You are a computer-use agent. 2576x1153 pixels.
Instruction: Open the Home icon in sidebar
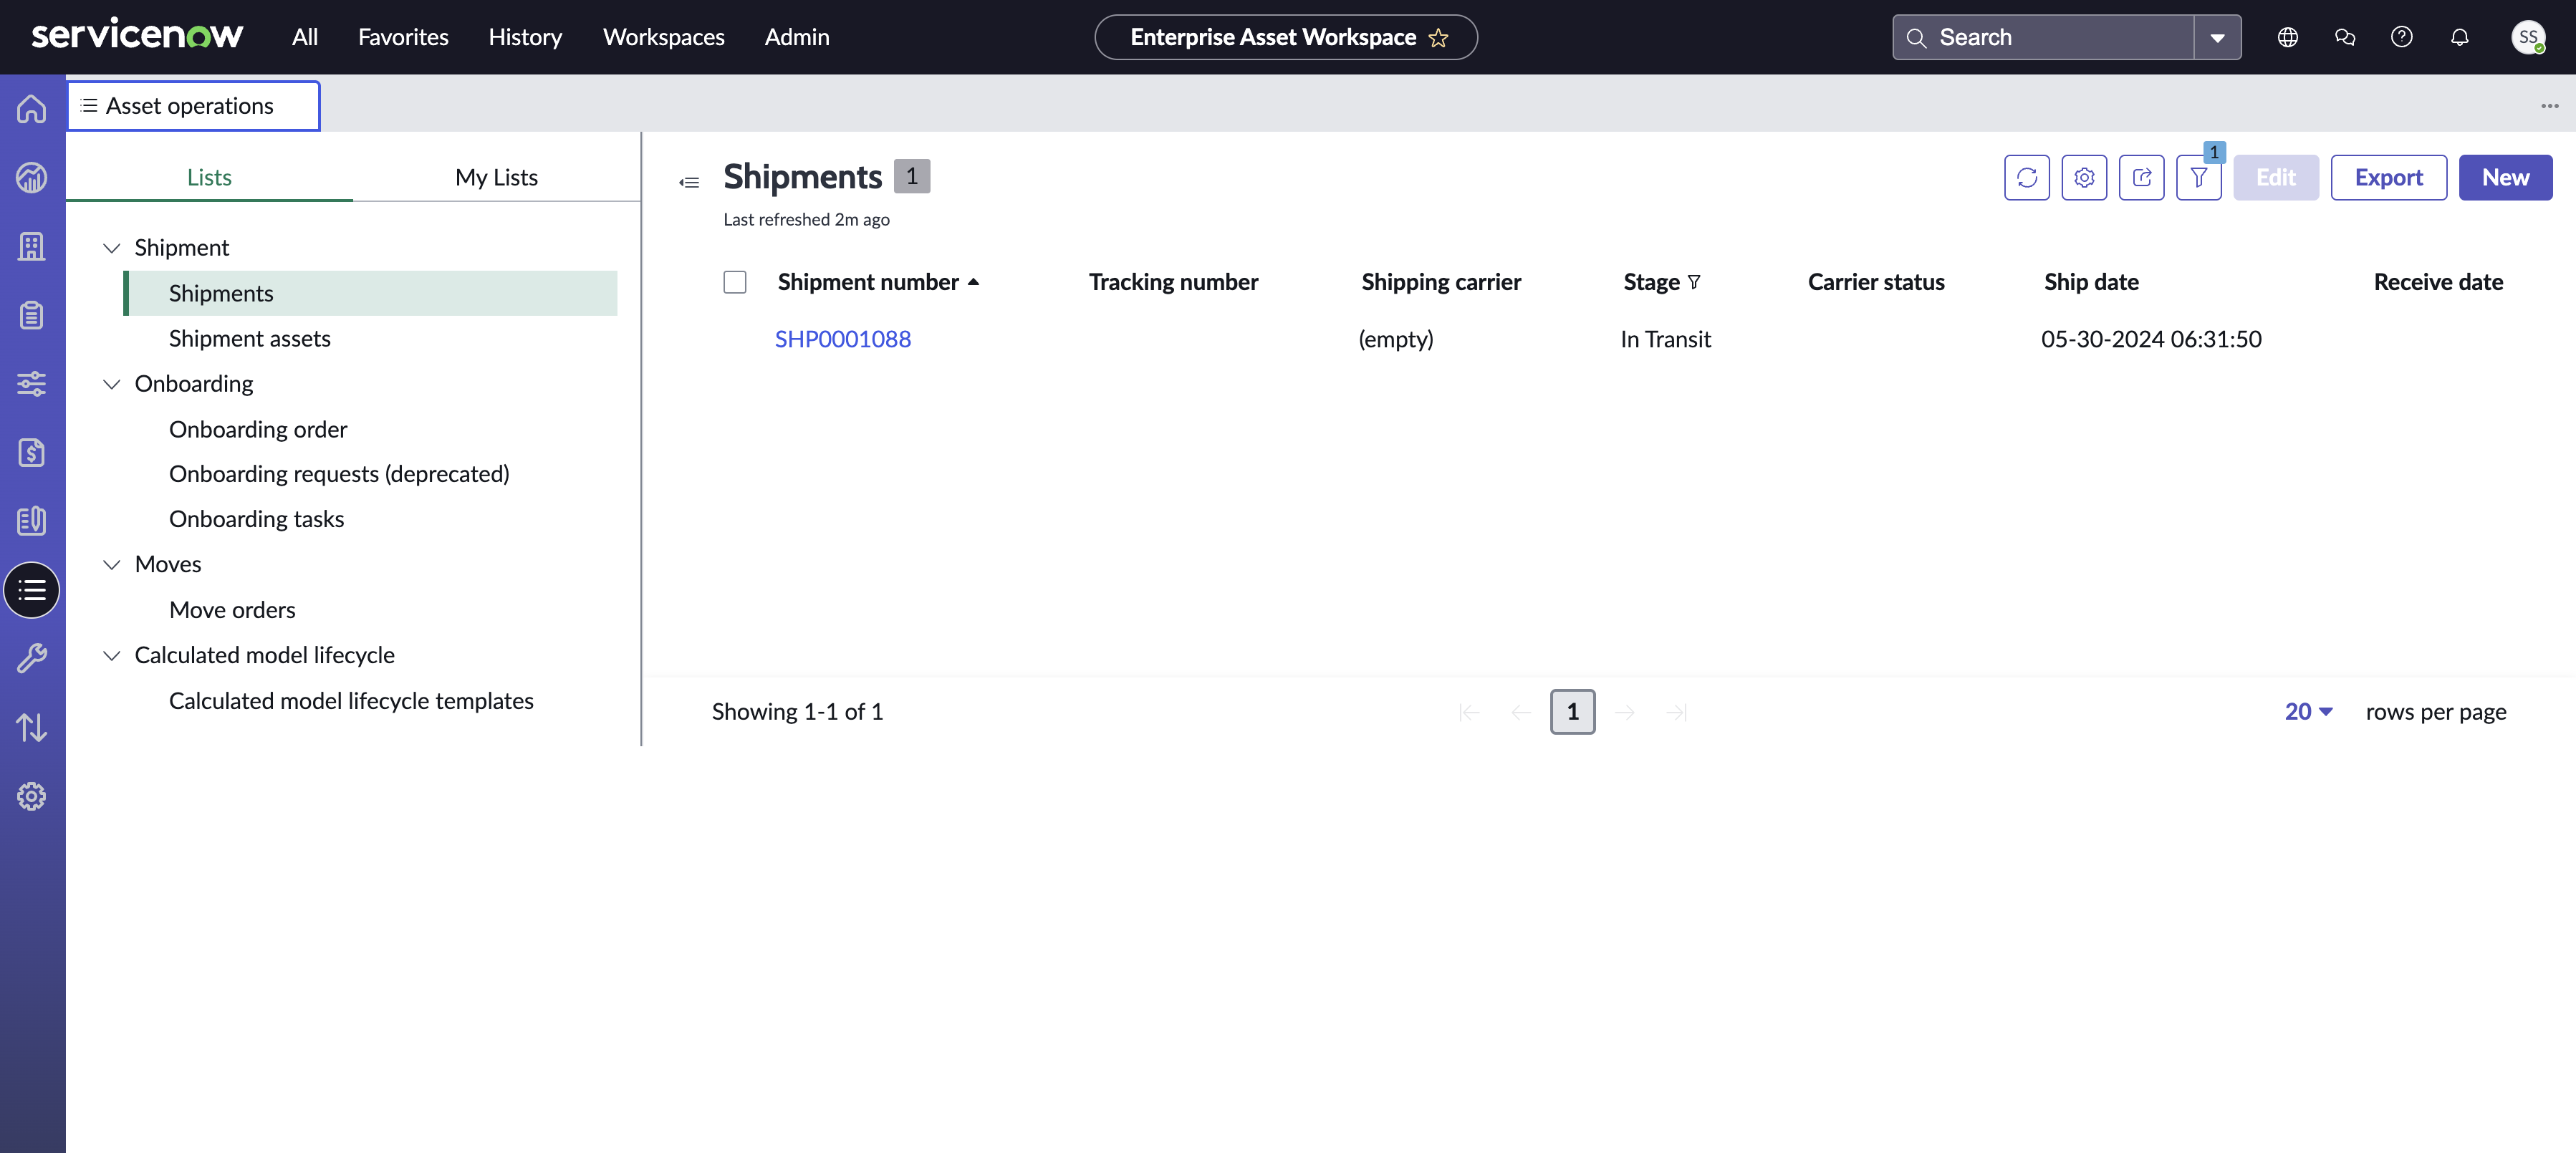click(32, 109)
